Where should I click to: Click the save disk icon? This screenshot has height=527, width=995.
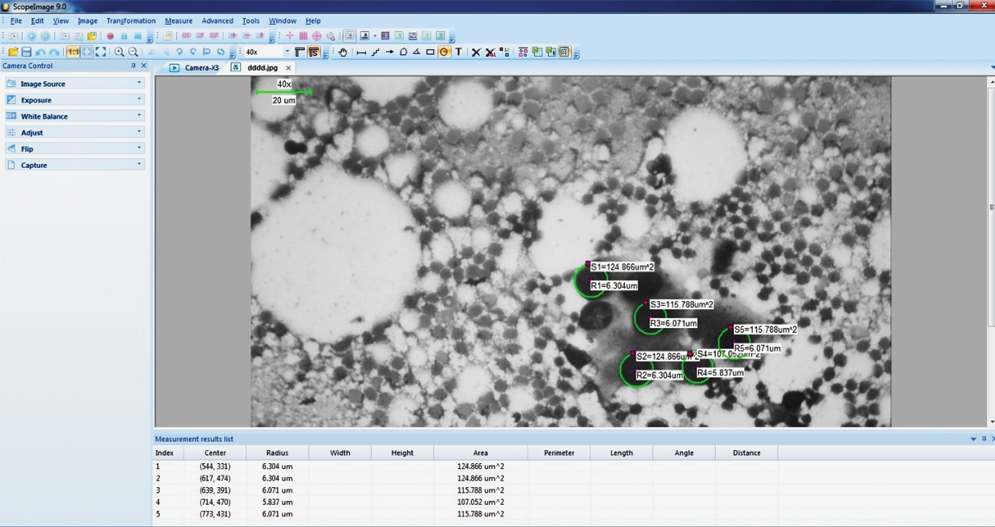(27, 52)
